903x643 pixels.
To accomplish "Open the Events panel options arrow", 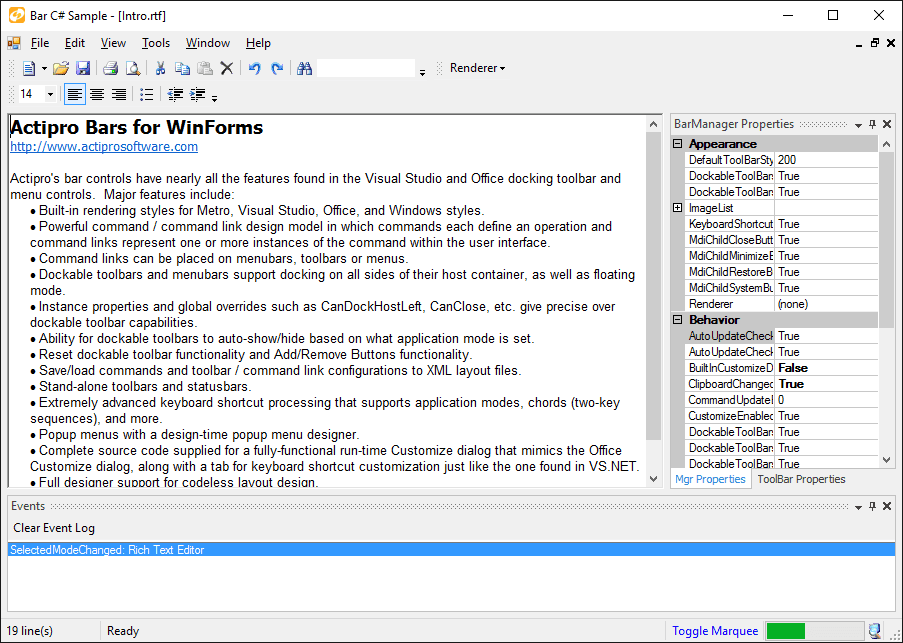I will 858,507.
